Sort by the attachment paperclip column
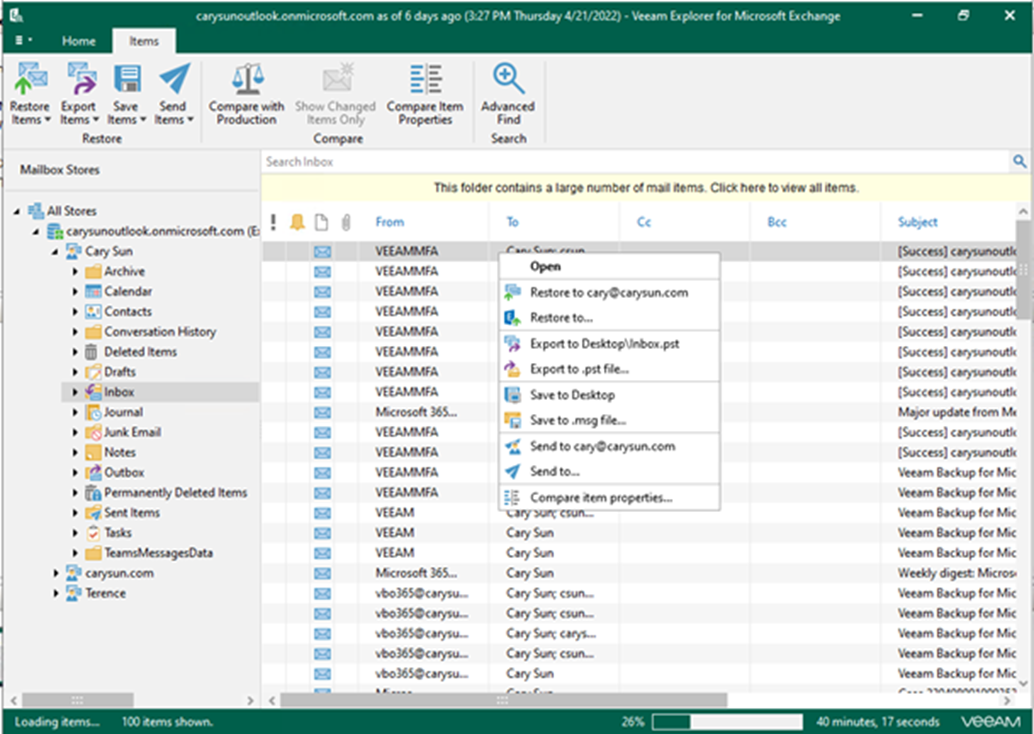 [346, 222]
